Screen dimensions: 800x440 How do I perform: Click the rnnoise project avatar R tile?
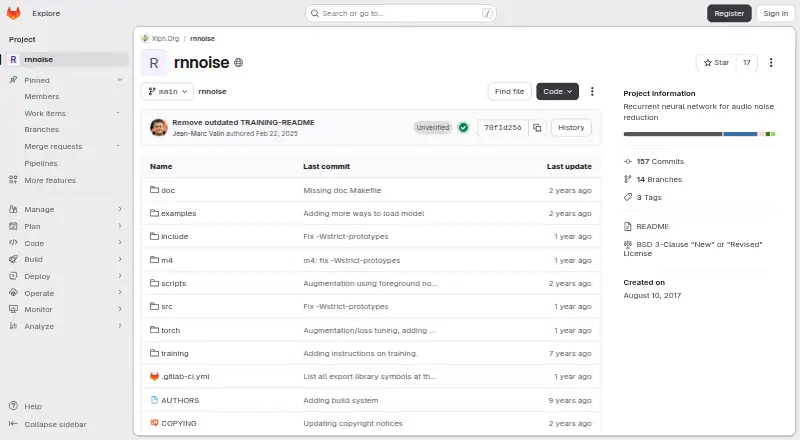coord(154,63)
